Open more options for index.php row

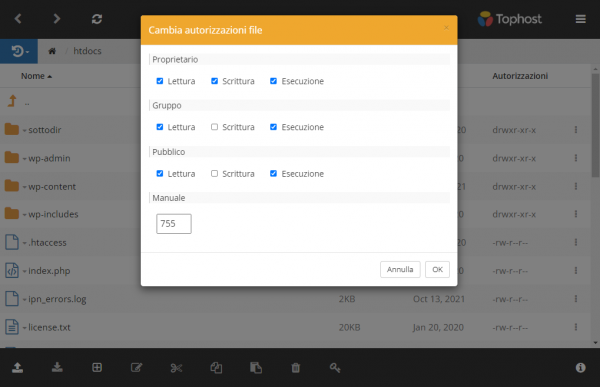[x=576, y=270]
